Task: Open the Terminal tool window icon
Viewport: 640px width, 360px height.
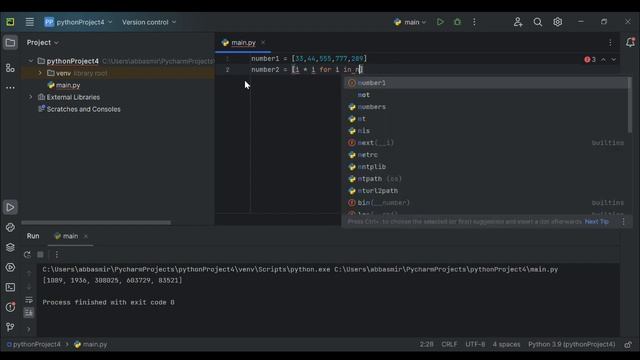Action: click(x=10, y=287)
